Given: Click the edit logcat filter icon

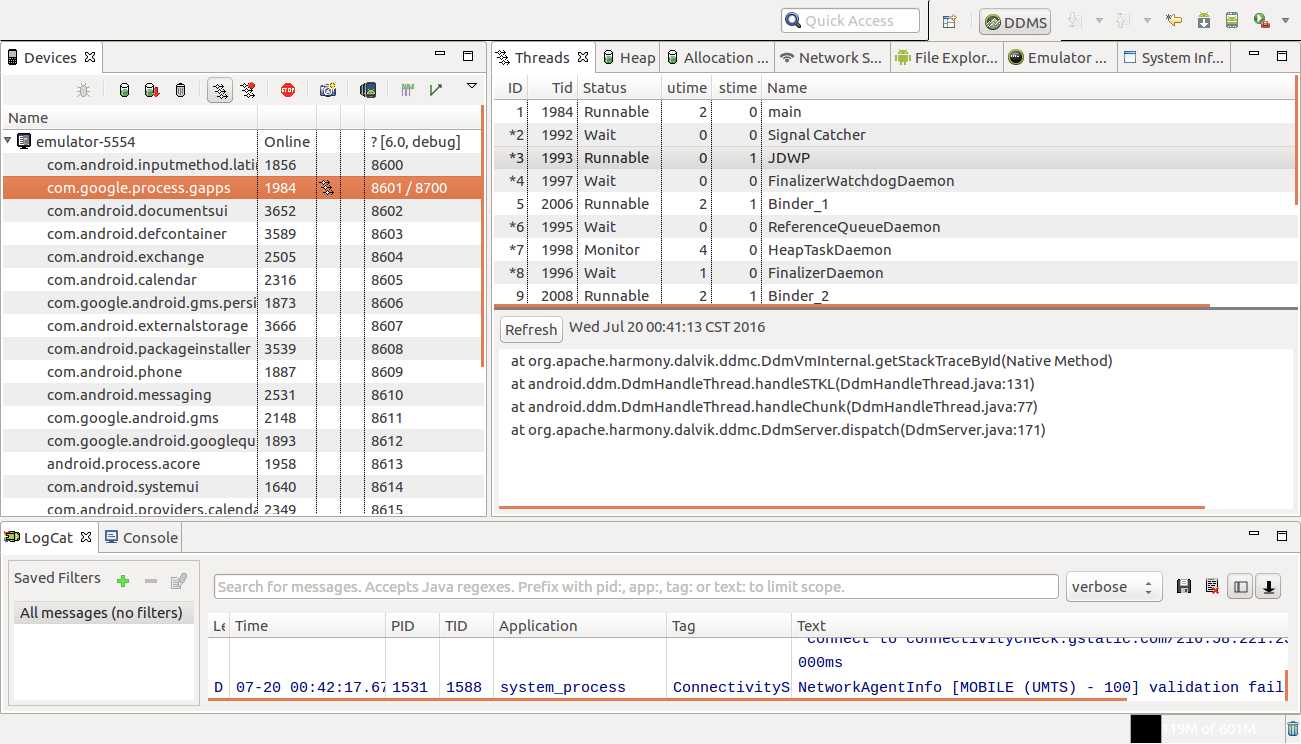Looking at the screenshot, I should [179, 581].
